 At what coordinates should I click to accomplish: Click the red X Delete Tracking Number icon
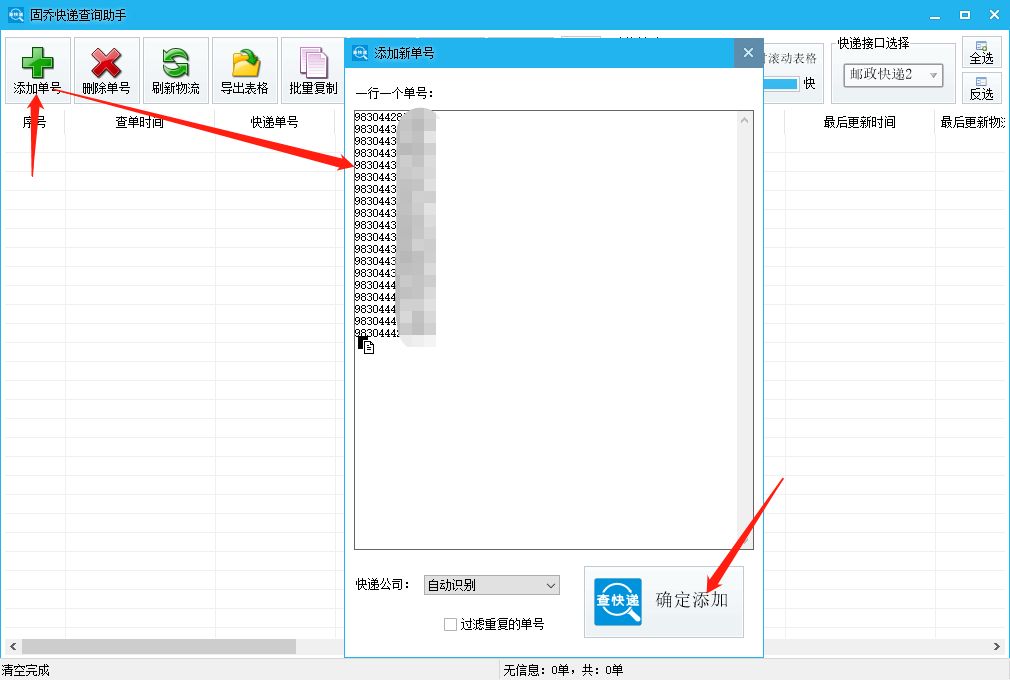point(106,63)
